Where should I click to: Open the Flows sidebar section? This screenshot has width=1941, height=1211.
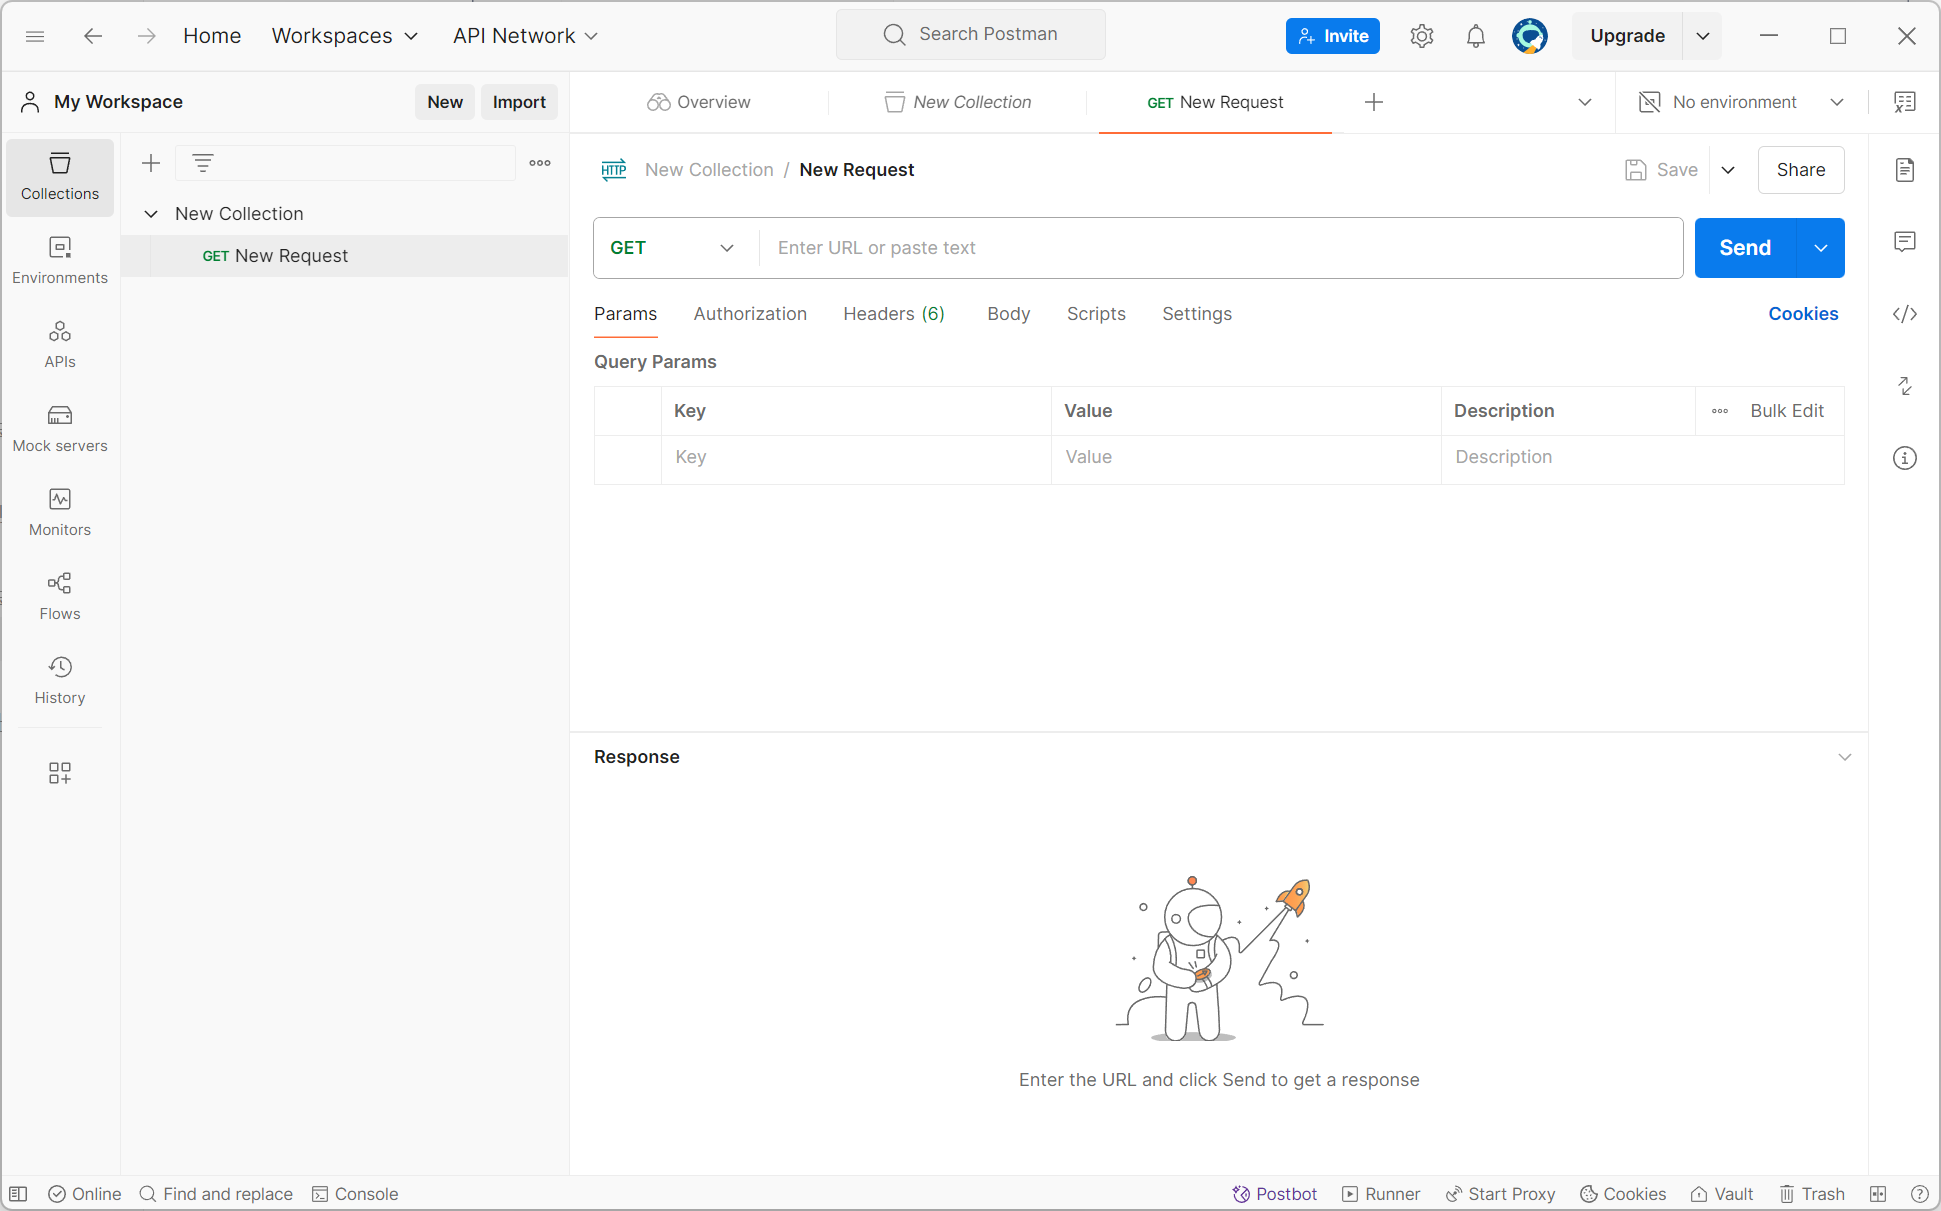click(60, 597)
